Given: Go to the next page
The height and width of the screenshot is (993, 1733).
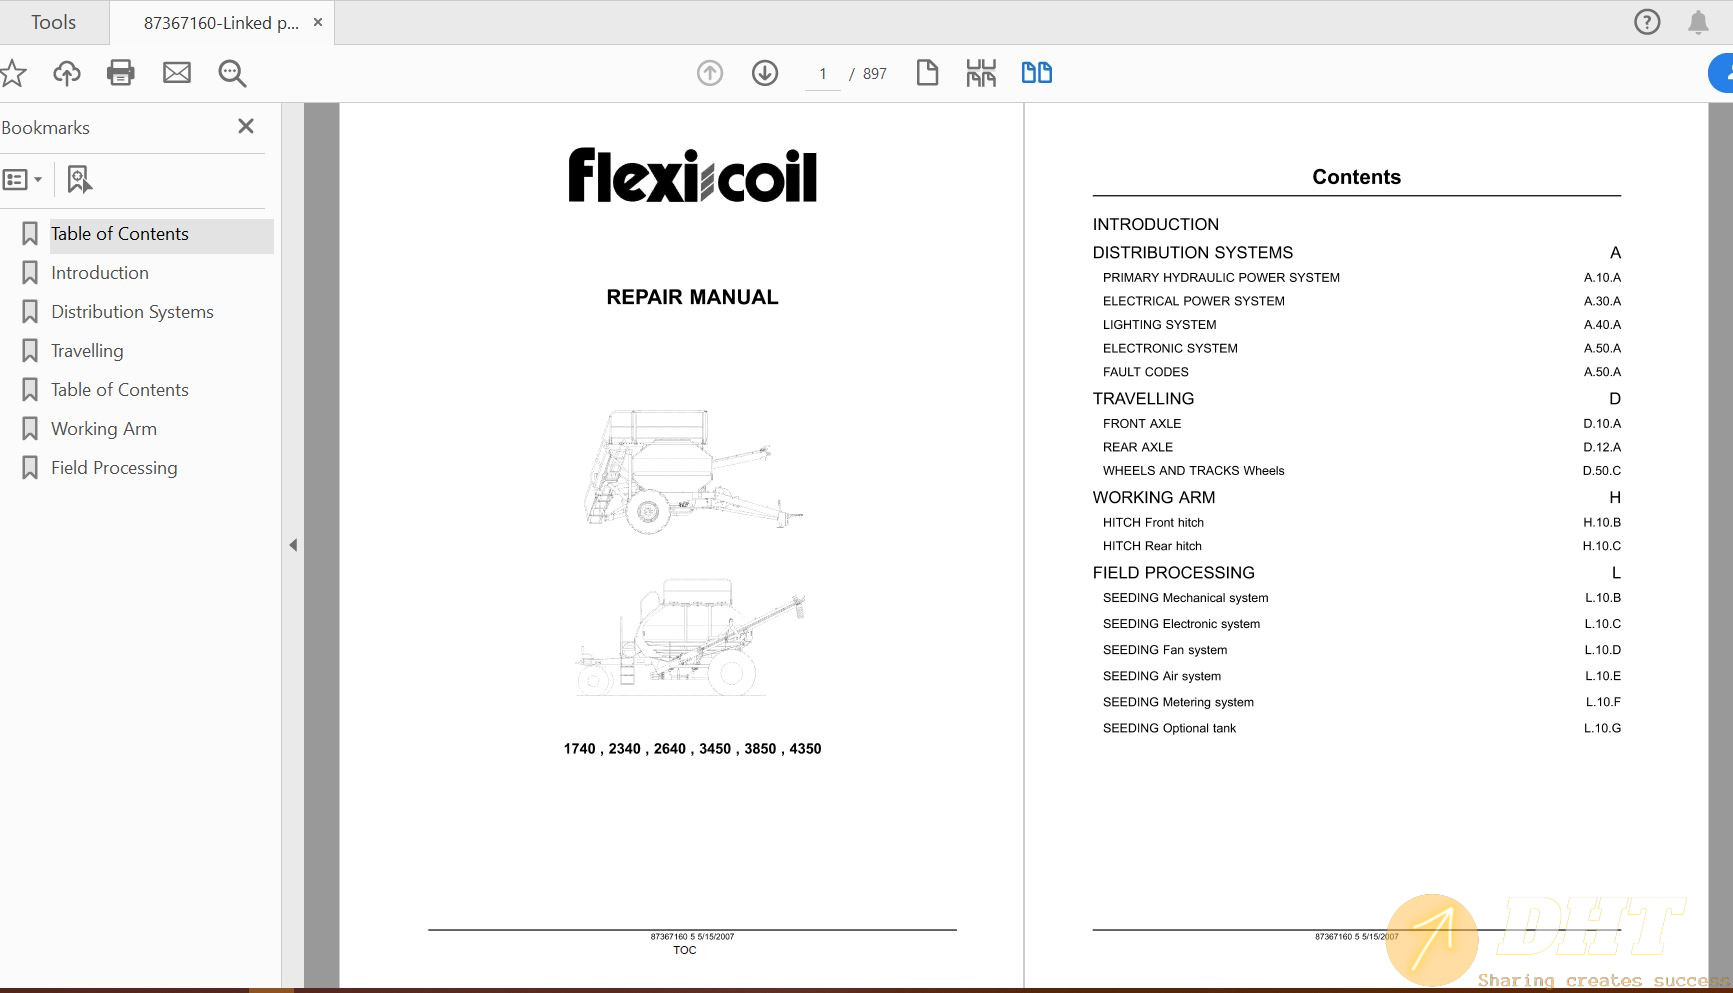Looking at the screenshot, I should (x=764, y=73).
